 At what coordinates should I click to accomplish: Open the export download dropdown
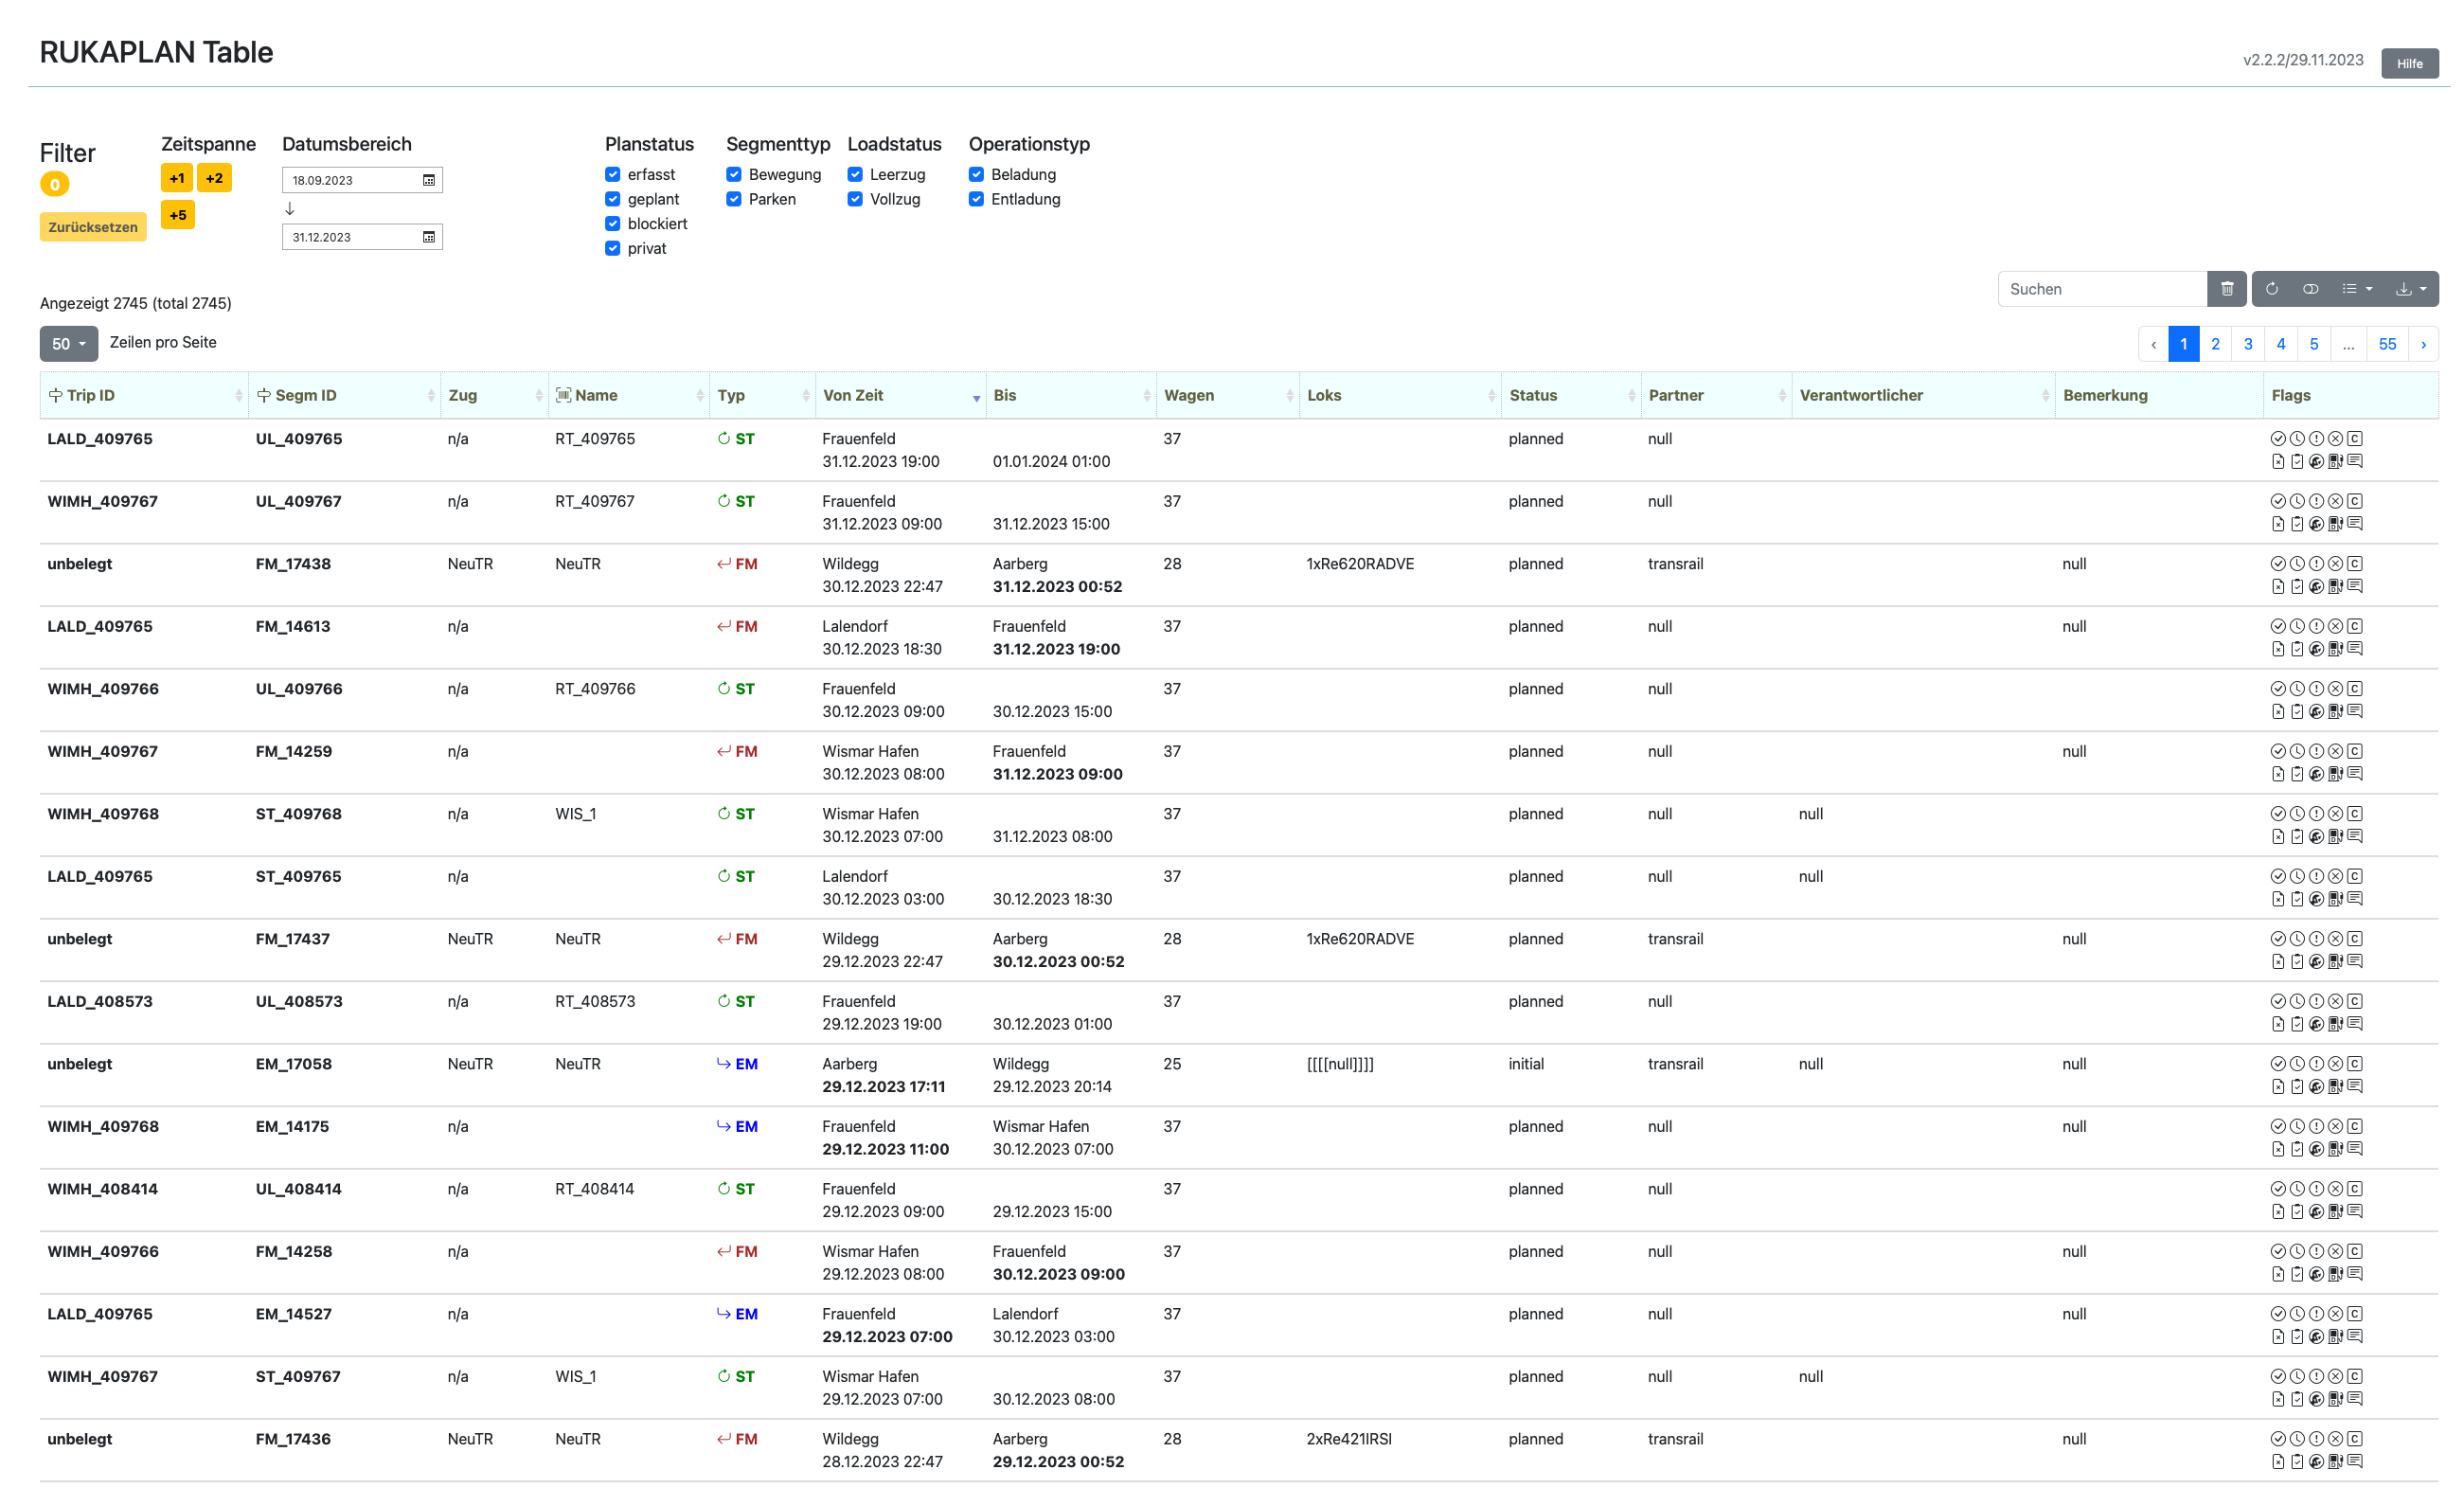2410,289
